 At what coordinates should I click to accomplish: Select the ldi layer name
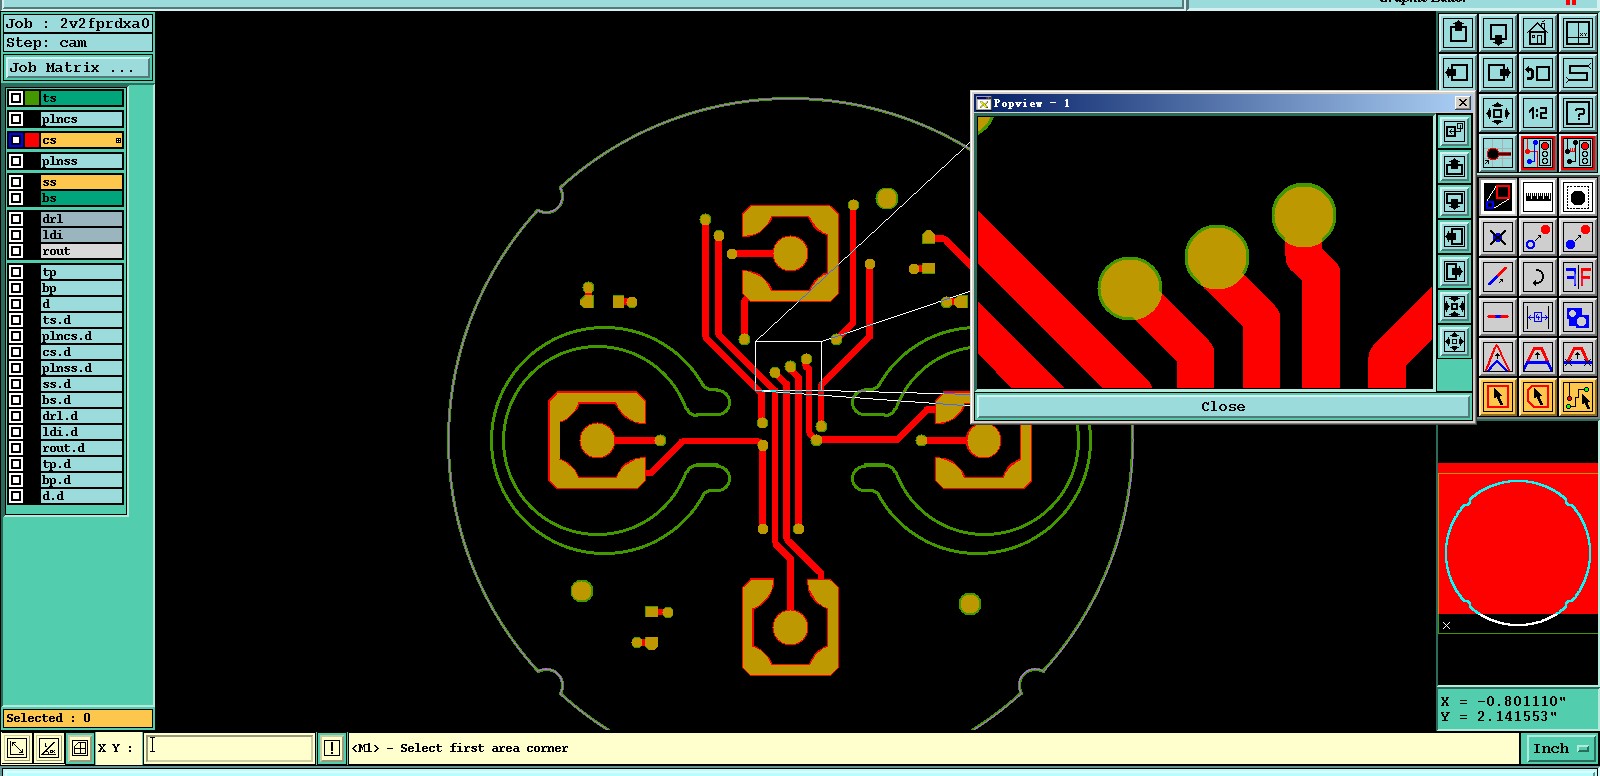tap(82, 235)
